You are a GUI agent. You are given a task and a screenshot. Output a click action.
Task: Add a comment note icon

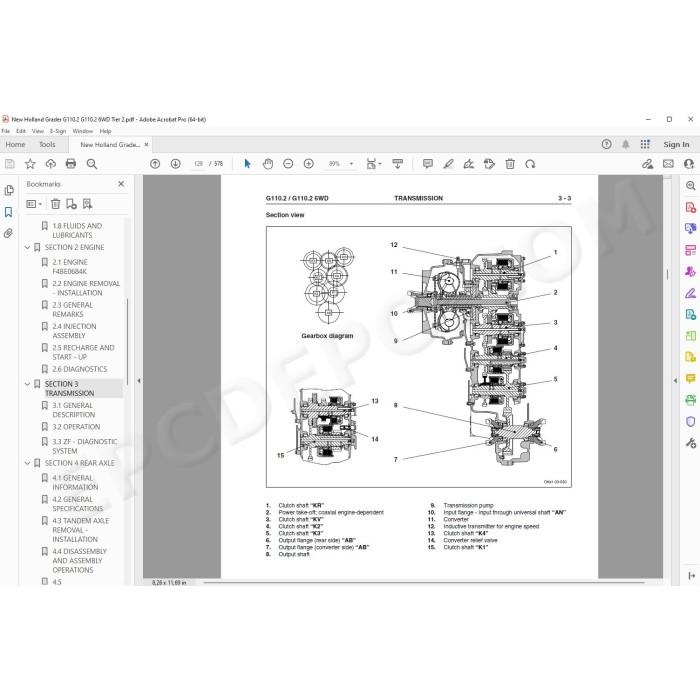pyautogui.click(x=428, y=164)
